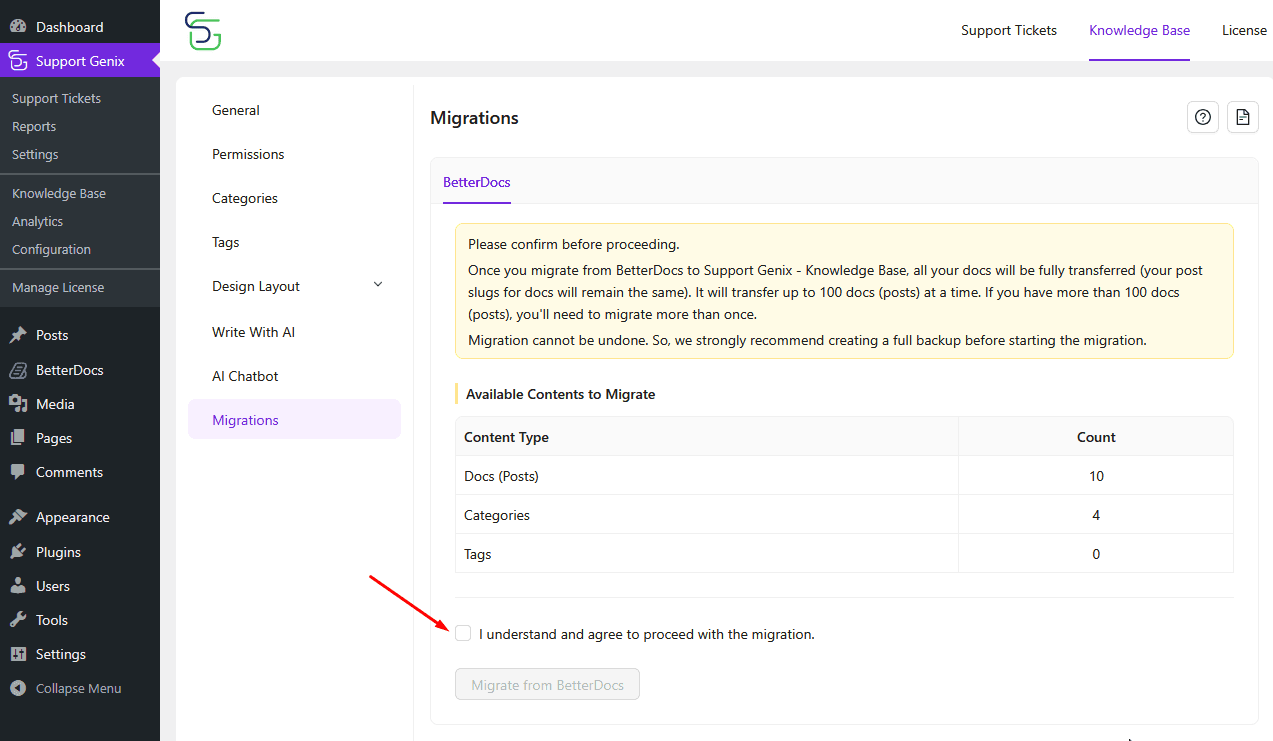The width and height of the screenshot is (1273, 741).
Task: Click the Docs (Posts) table cell
Action: click(707, 476)
